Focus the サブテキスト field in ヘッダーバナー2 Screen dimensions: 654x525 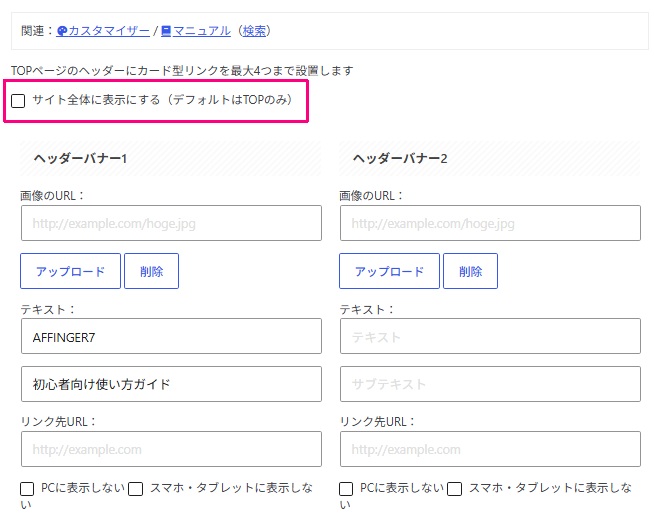pyautogui.click(x=490, y=384)
